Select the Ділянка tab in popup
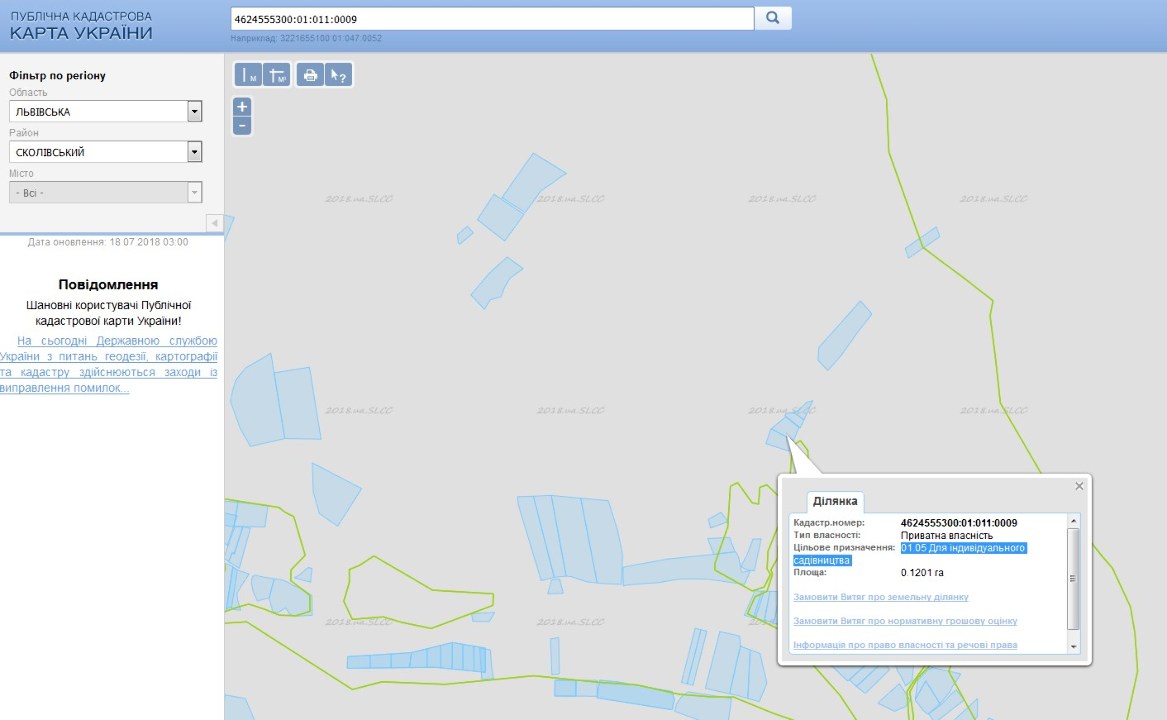Screen dimensions: 1167x720 coord(834,501)
